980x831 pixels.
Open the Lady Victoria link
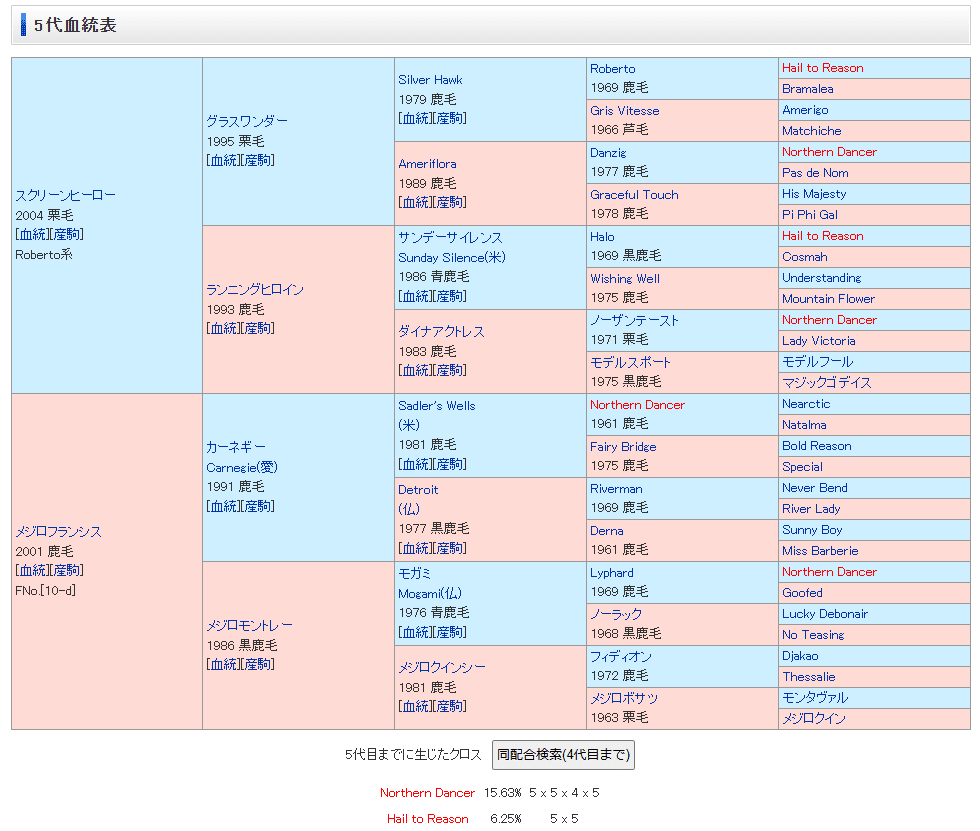coord(818,341)
